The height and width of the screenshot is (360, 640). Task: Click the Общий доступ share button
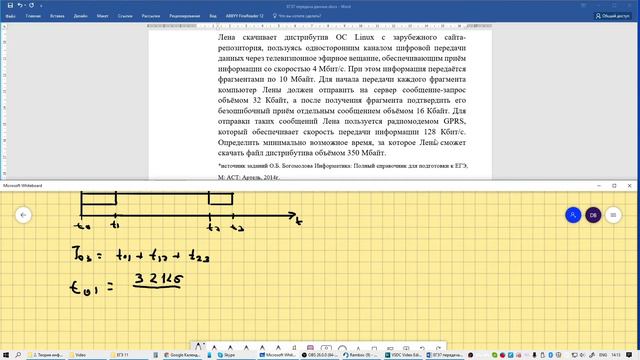pos(613,16)
